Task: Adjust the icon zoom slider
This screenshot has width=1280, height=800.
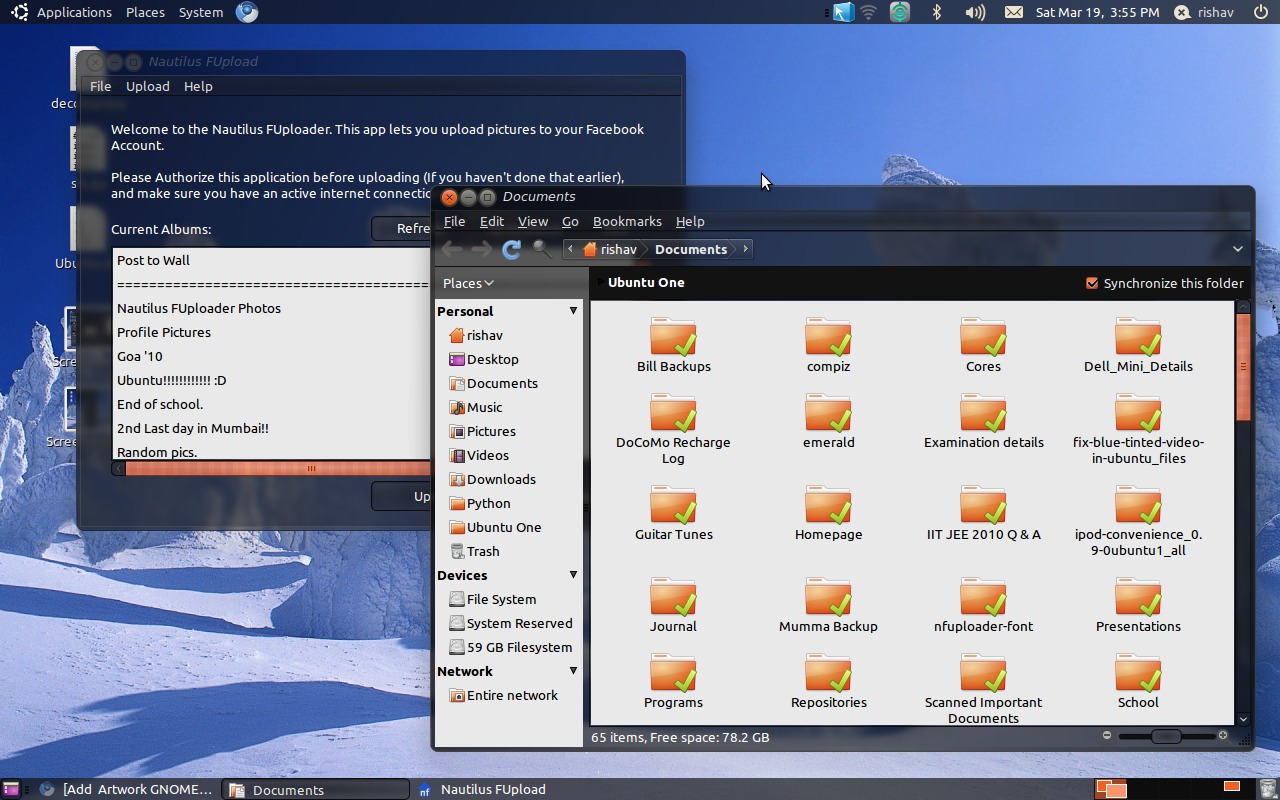Action: (1165, 736)
